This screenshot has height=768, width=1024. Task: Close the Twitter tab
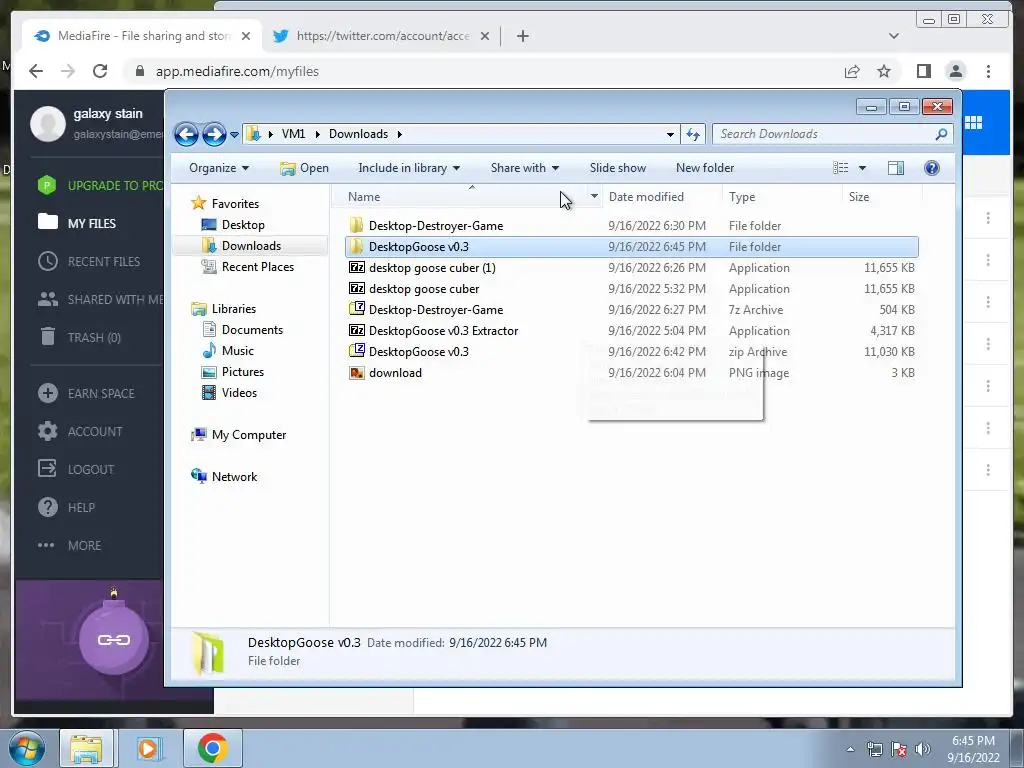click(485, 36)
